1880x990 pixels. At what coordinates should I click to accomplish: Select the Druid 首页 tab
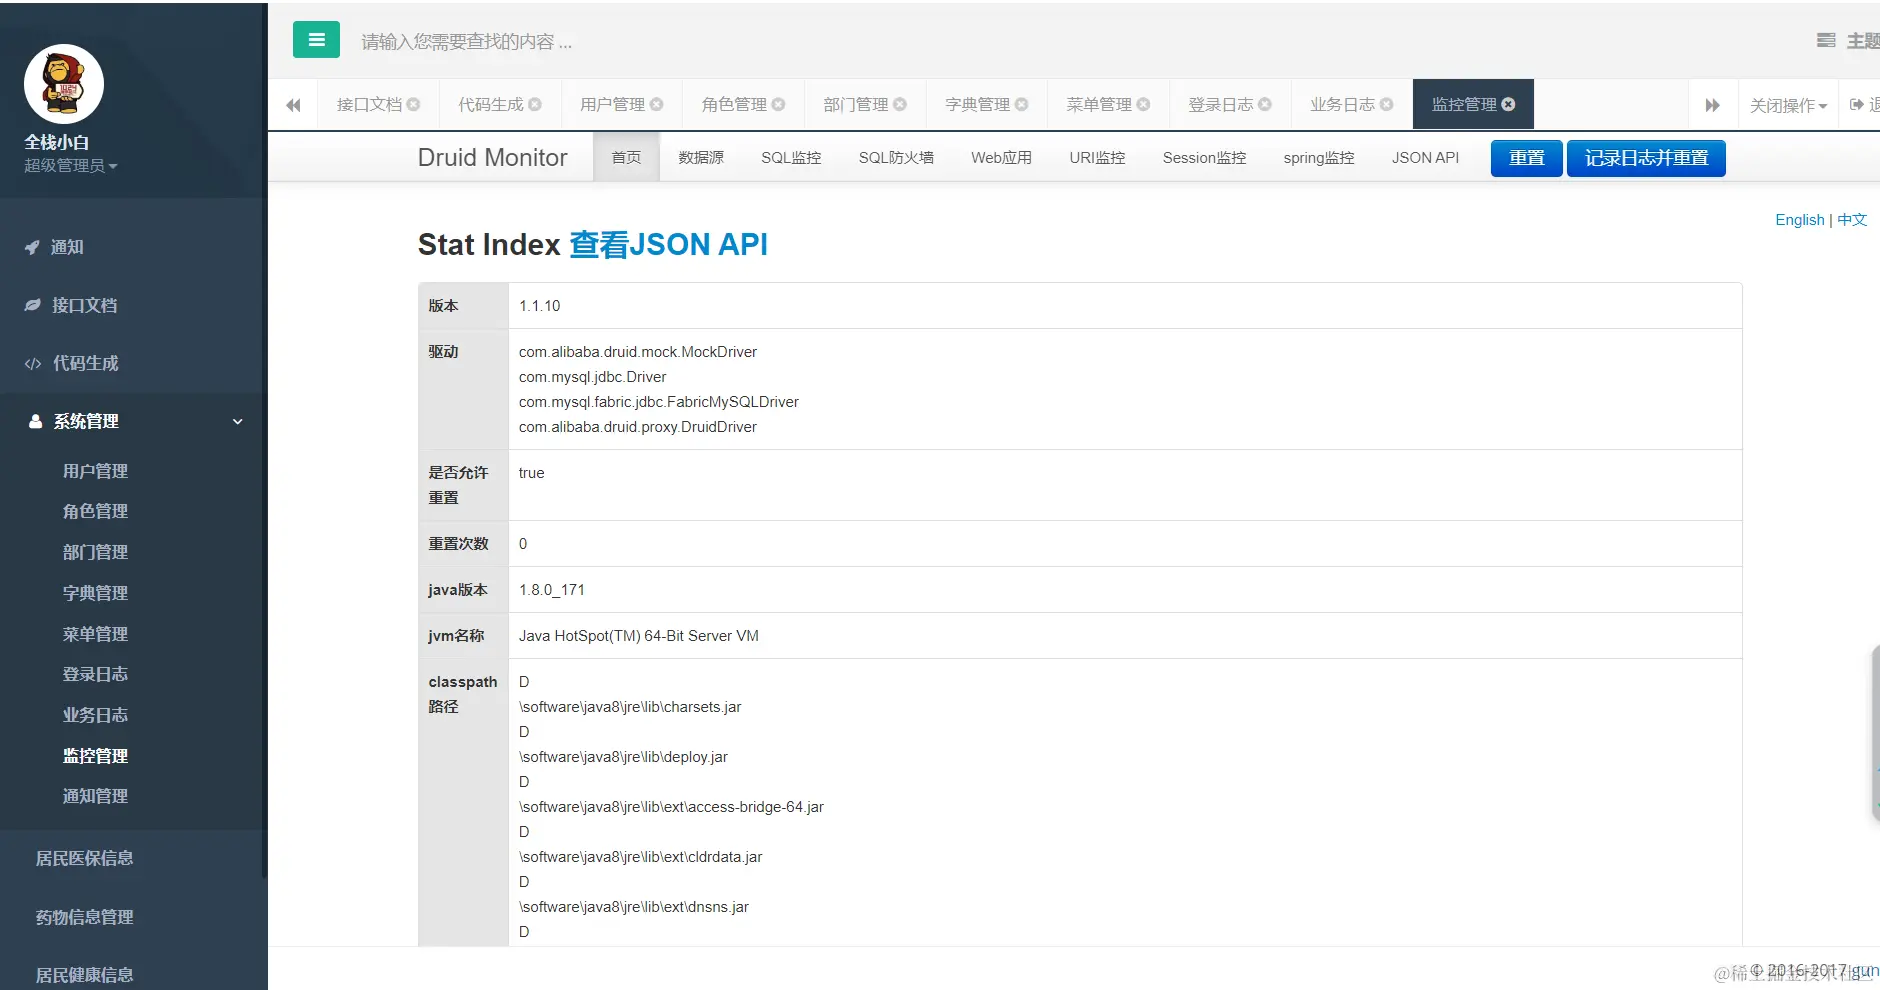pos(626,158)
